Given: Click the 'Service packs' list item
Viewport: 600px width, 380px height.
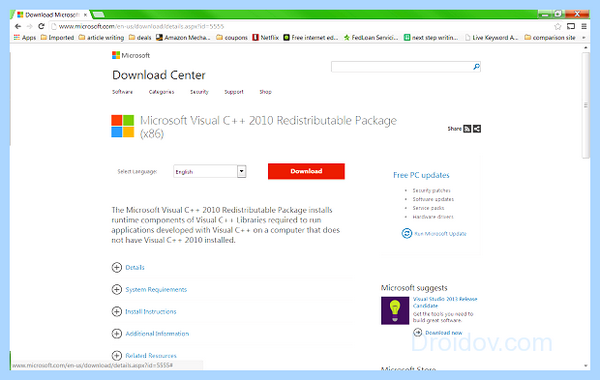Looking at the screenshot, I should 428,208.
